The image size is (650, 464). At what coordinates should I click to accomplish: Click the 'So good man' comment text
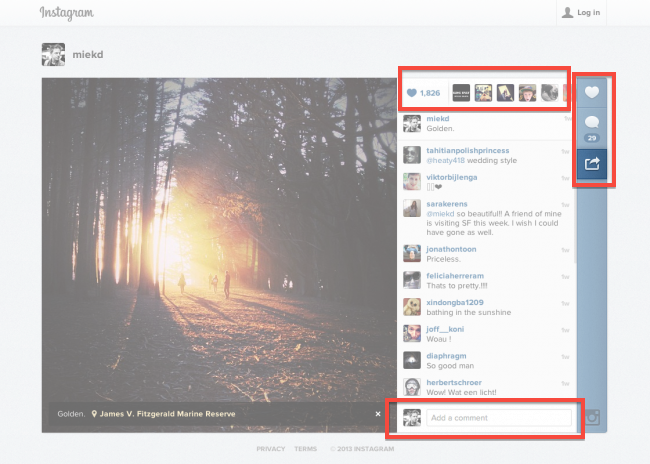(450, 366)
